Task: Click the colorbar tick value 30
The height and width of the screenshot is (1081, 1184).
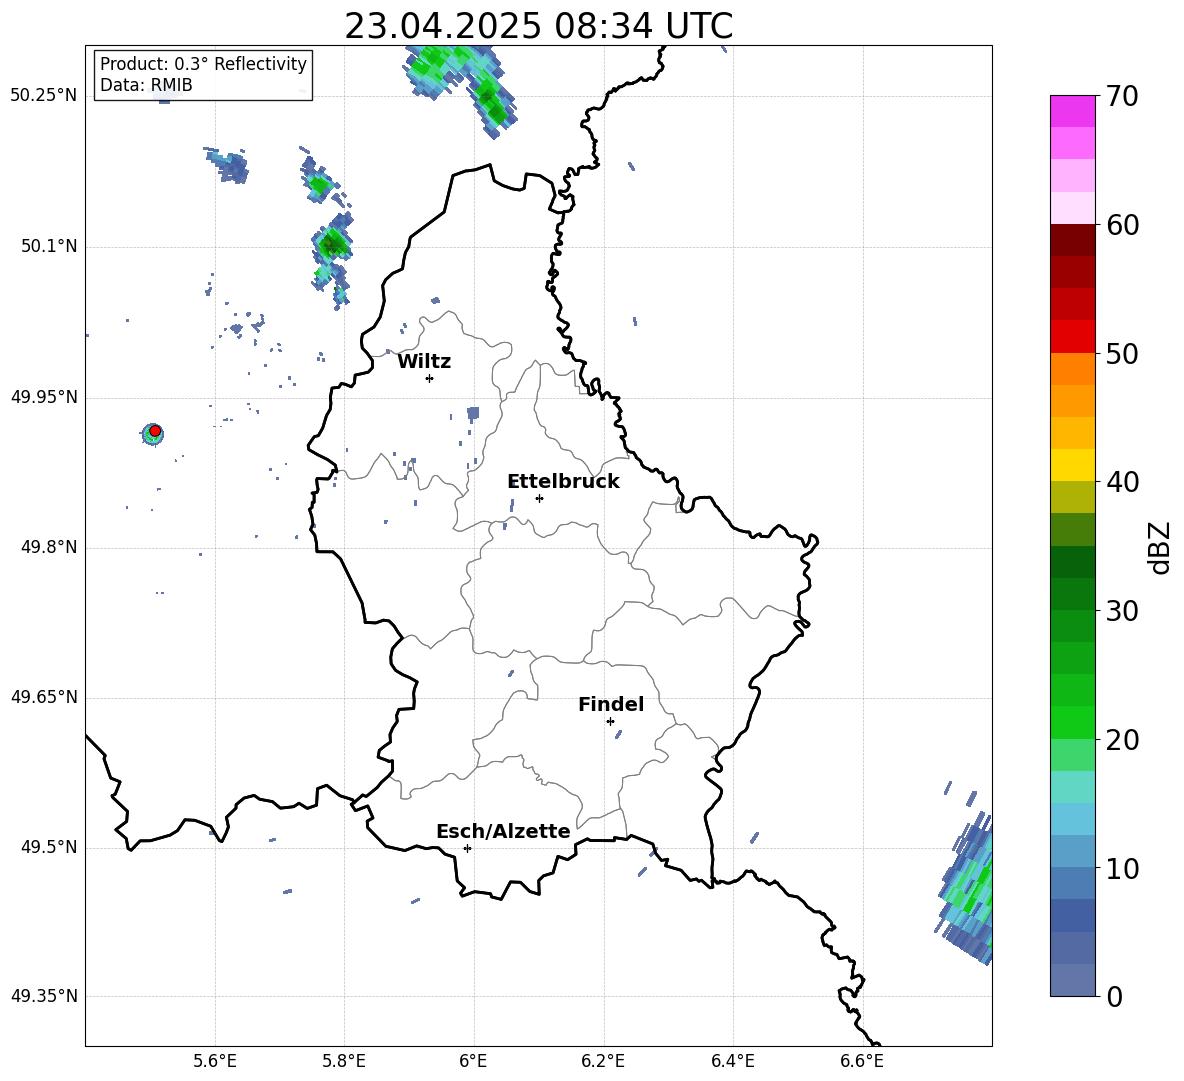Action: pyautogui.click(x=1121, y=611)
